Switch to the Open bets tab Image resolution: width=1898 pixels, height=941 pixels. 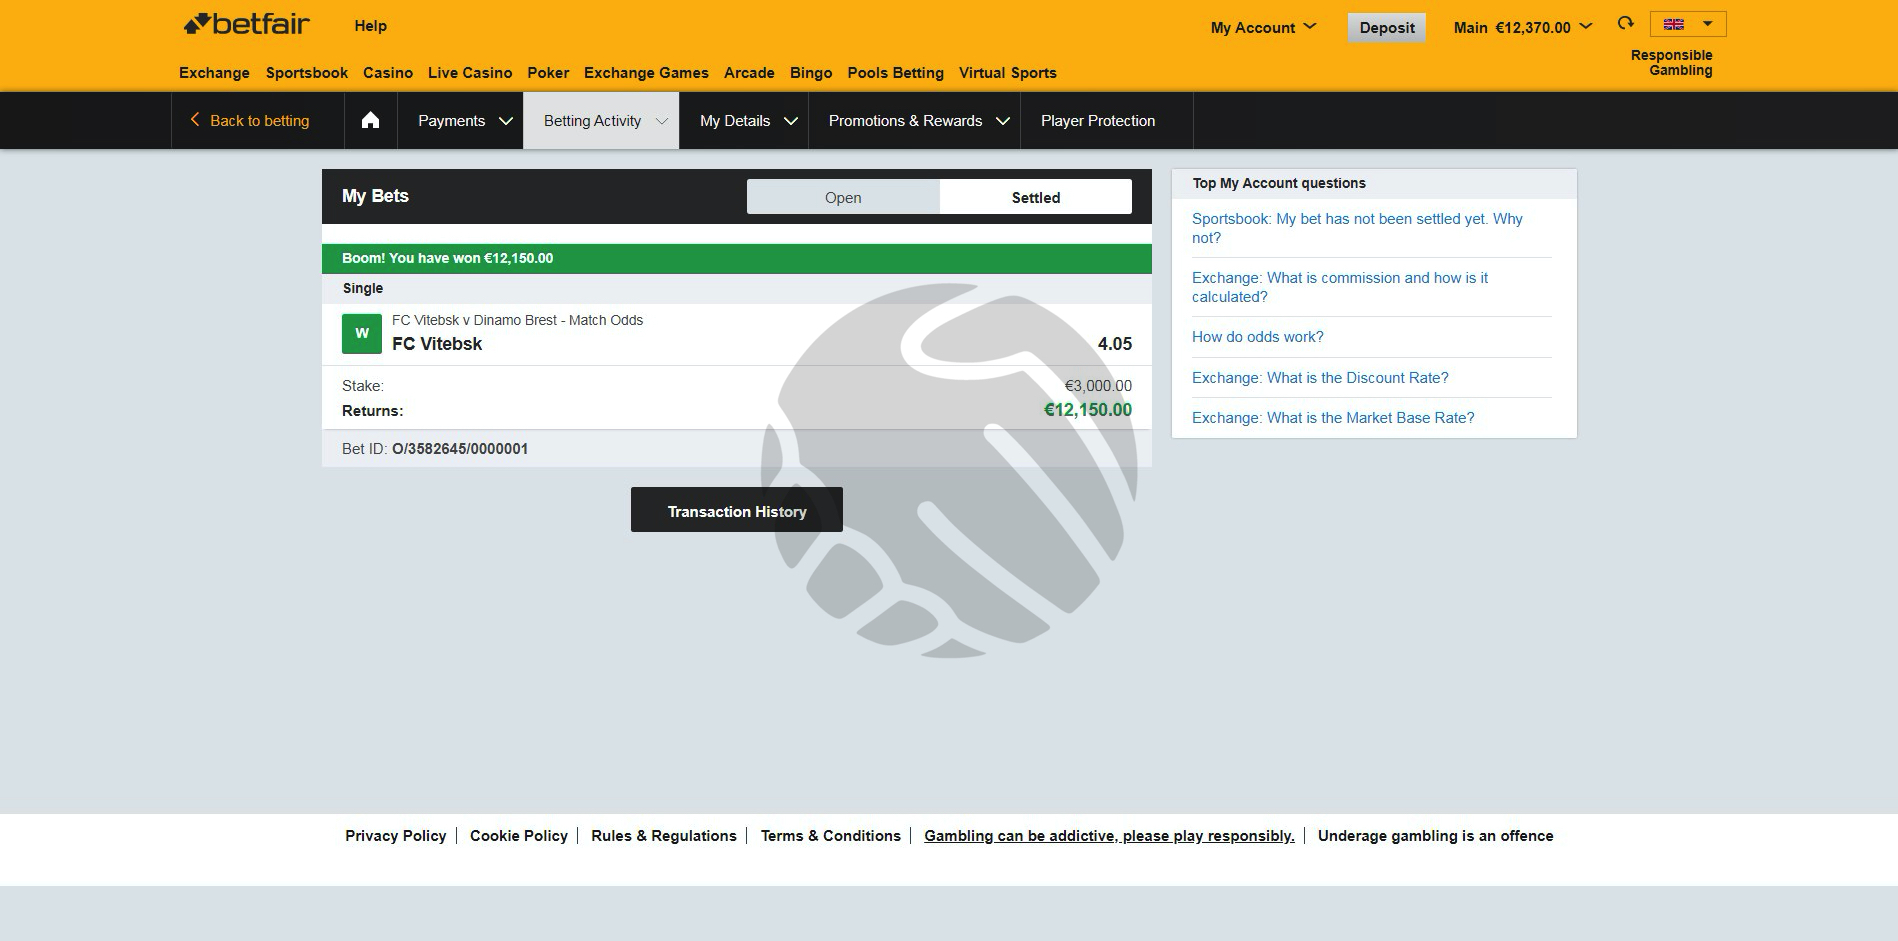[x=843, y=197]
